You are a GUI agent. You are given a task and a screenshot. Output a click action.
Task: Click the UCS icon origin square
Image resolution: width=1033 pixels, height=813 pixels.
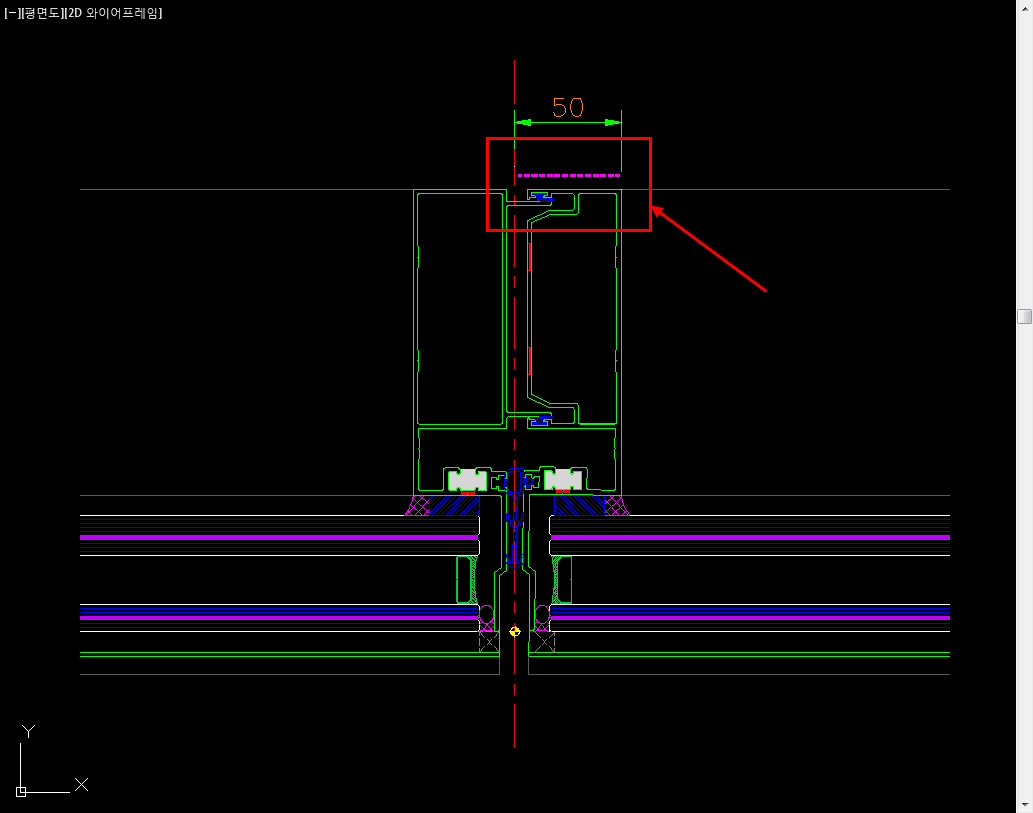[x=21, y=791]
